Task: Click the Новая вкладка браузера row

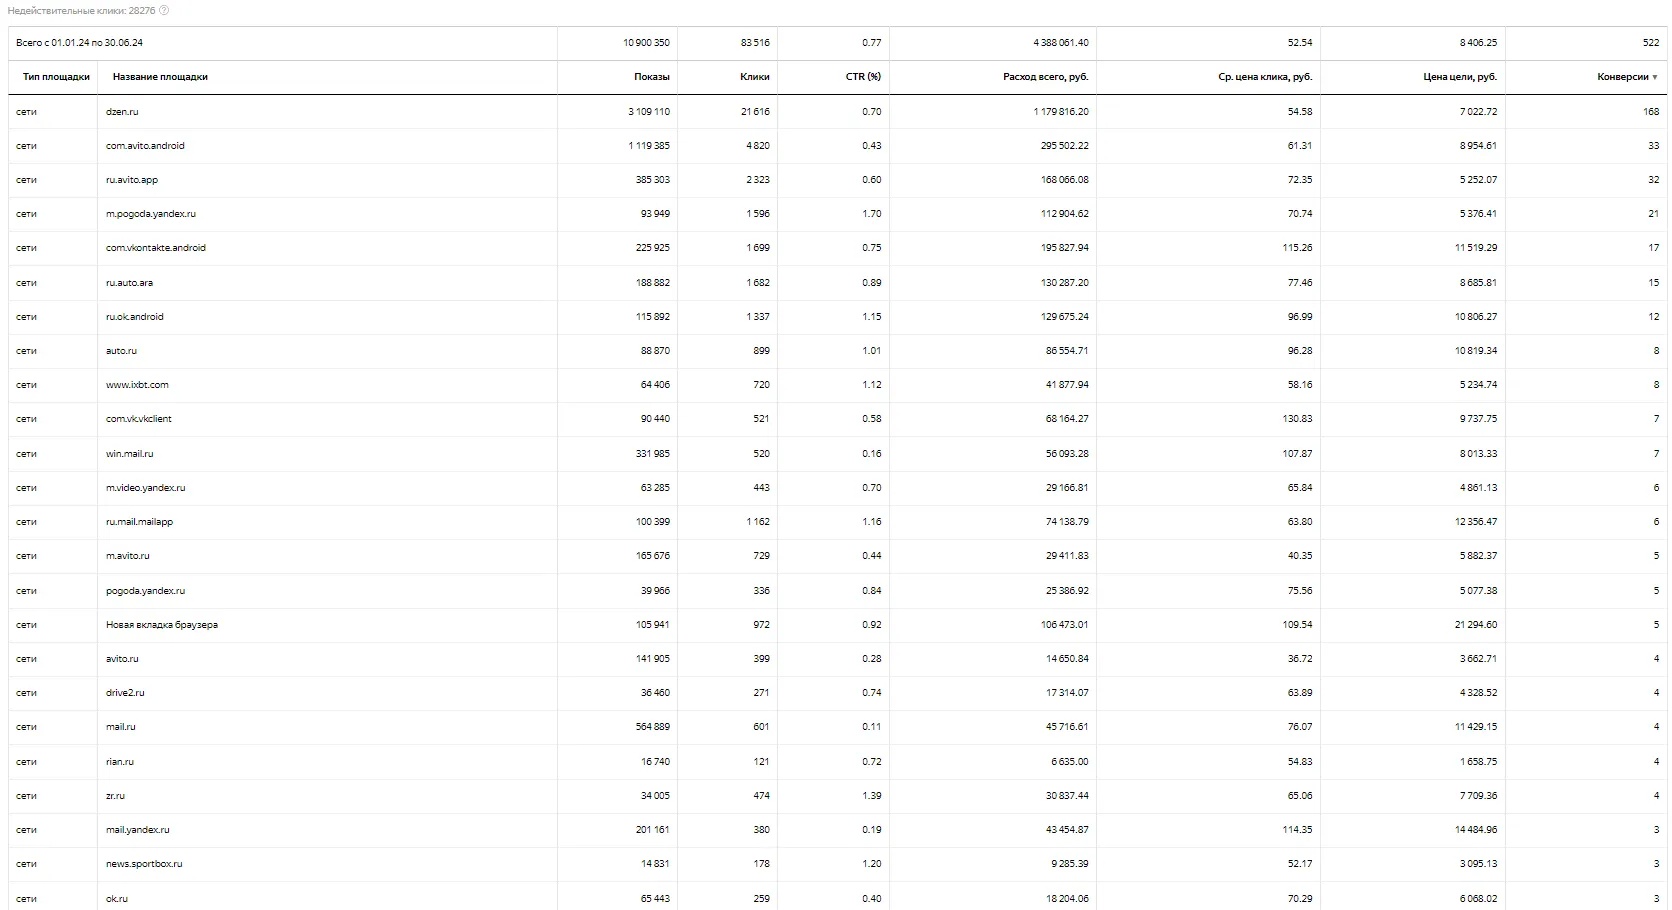Action: [162, 625]
